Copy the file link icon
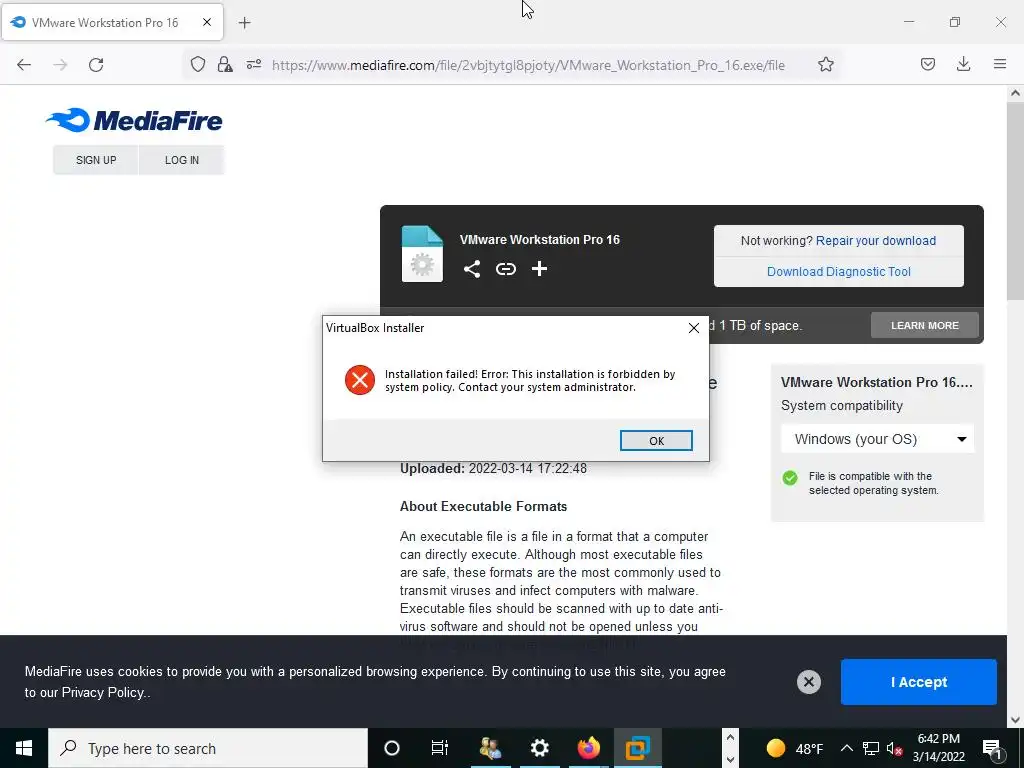 pos(505,269)
